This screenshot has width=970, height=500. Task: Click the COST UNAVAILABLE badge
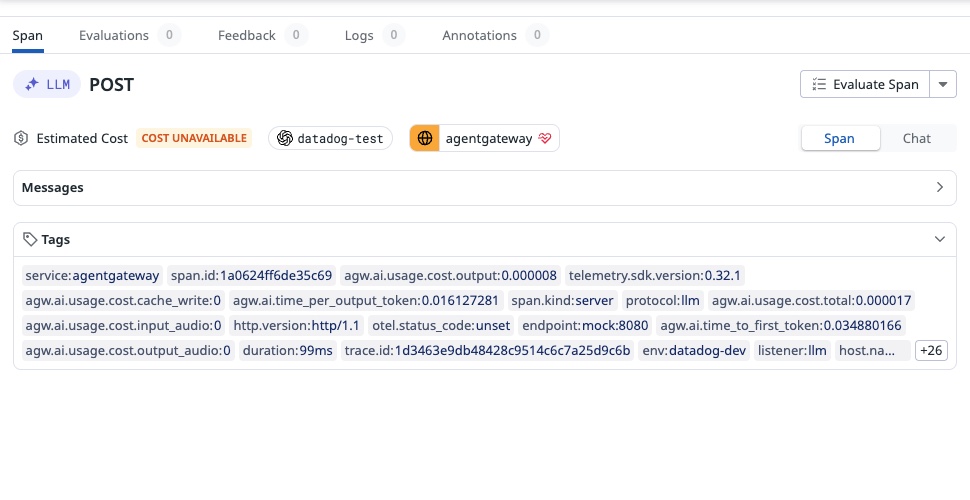[x=194, y=138]
